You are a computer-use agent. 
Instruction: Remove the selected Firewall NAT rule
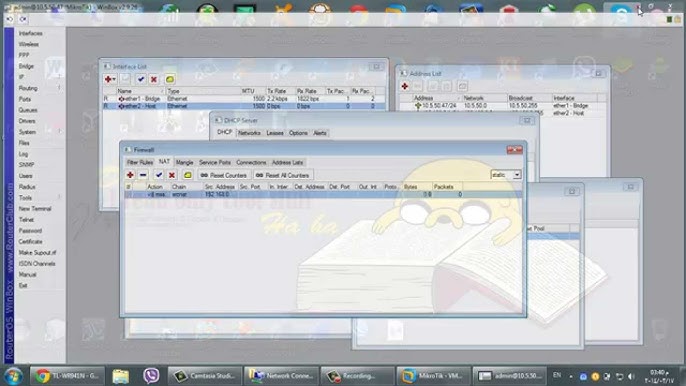tap(143, 175)
